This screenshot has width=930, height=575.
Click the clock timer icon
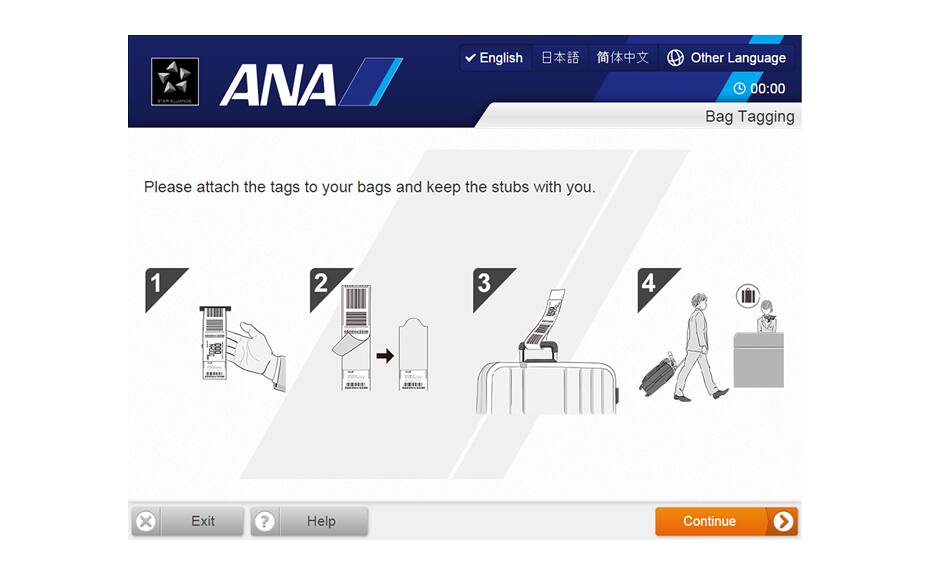point(739,88)
